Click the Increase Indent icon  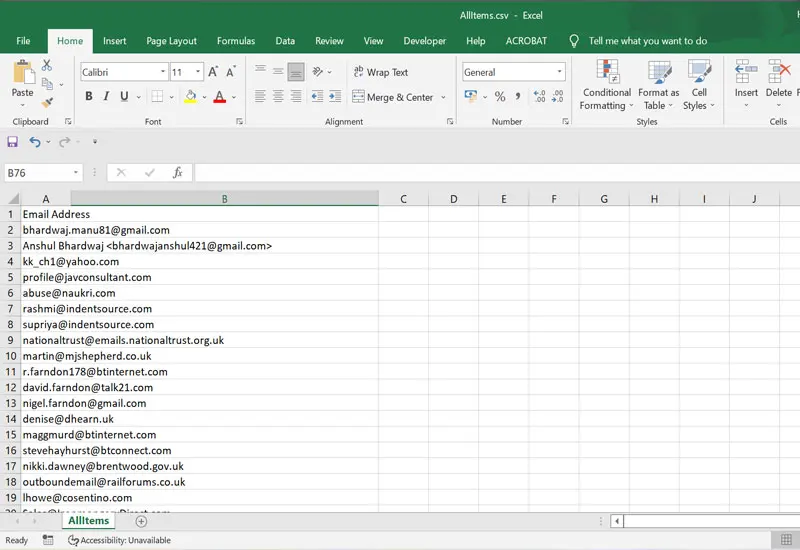[335, 96]
